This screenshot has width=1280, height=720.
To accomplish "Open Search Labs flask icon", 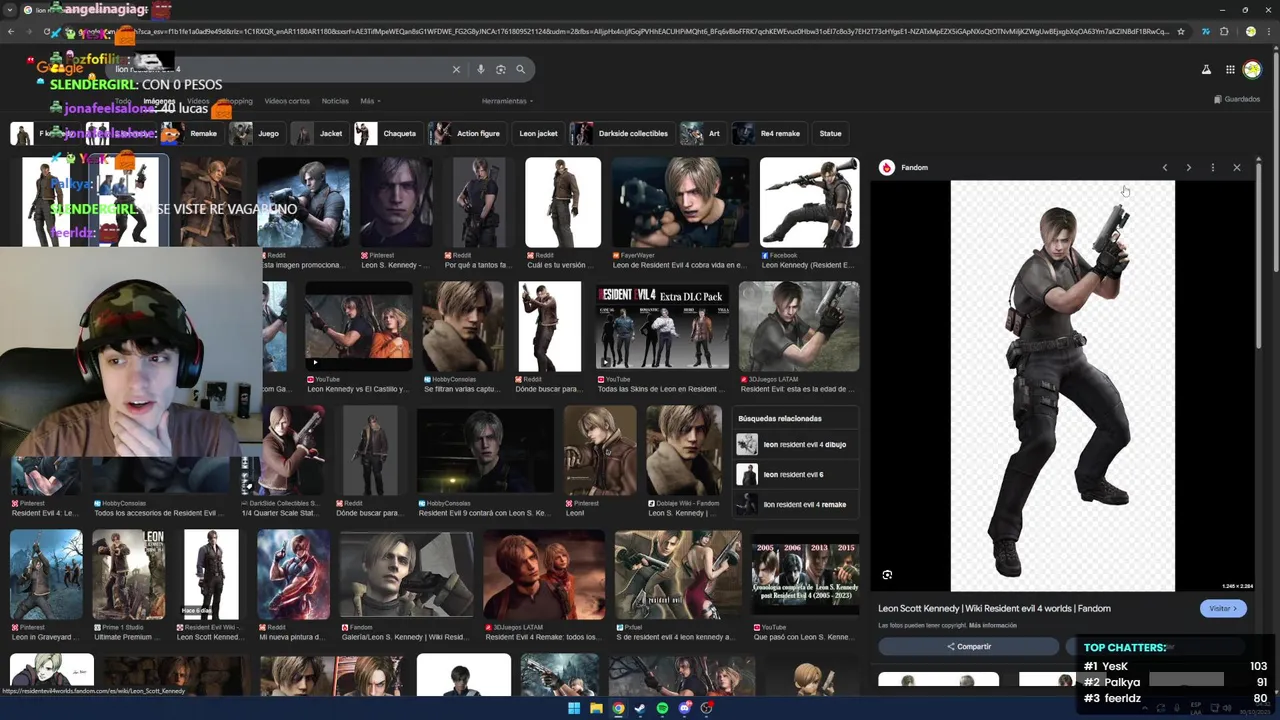I will (1205, 69).
